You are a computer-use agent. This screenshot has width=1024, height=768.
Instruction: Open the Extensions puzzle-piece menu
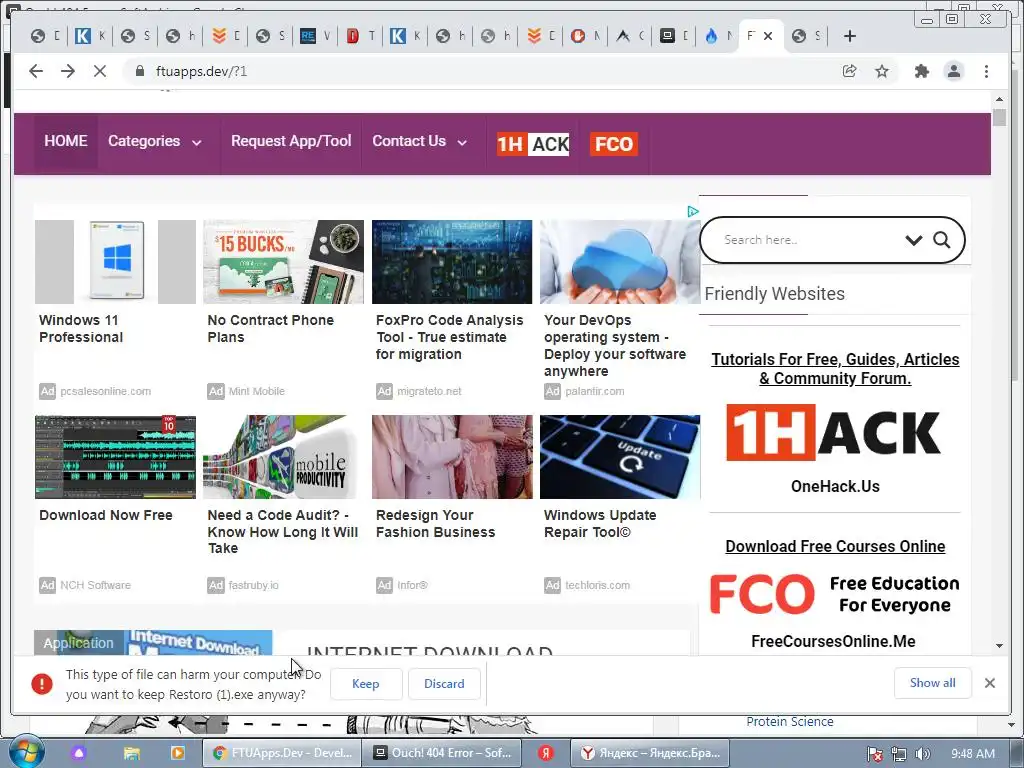pyautogui.click(x=921, y=71)
